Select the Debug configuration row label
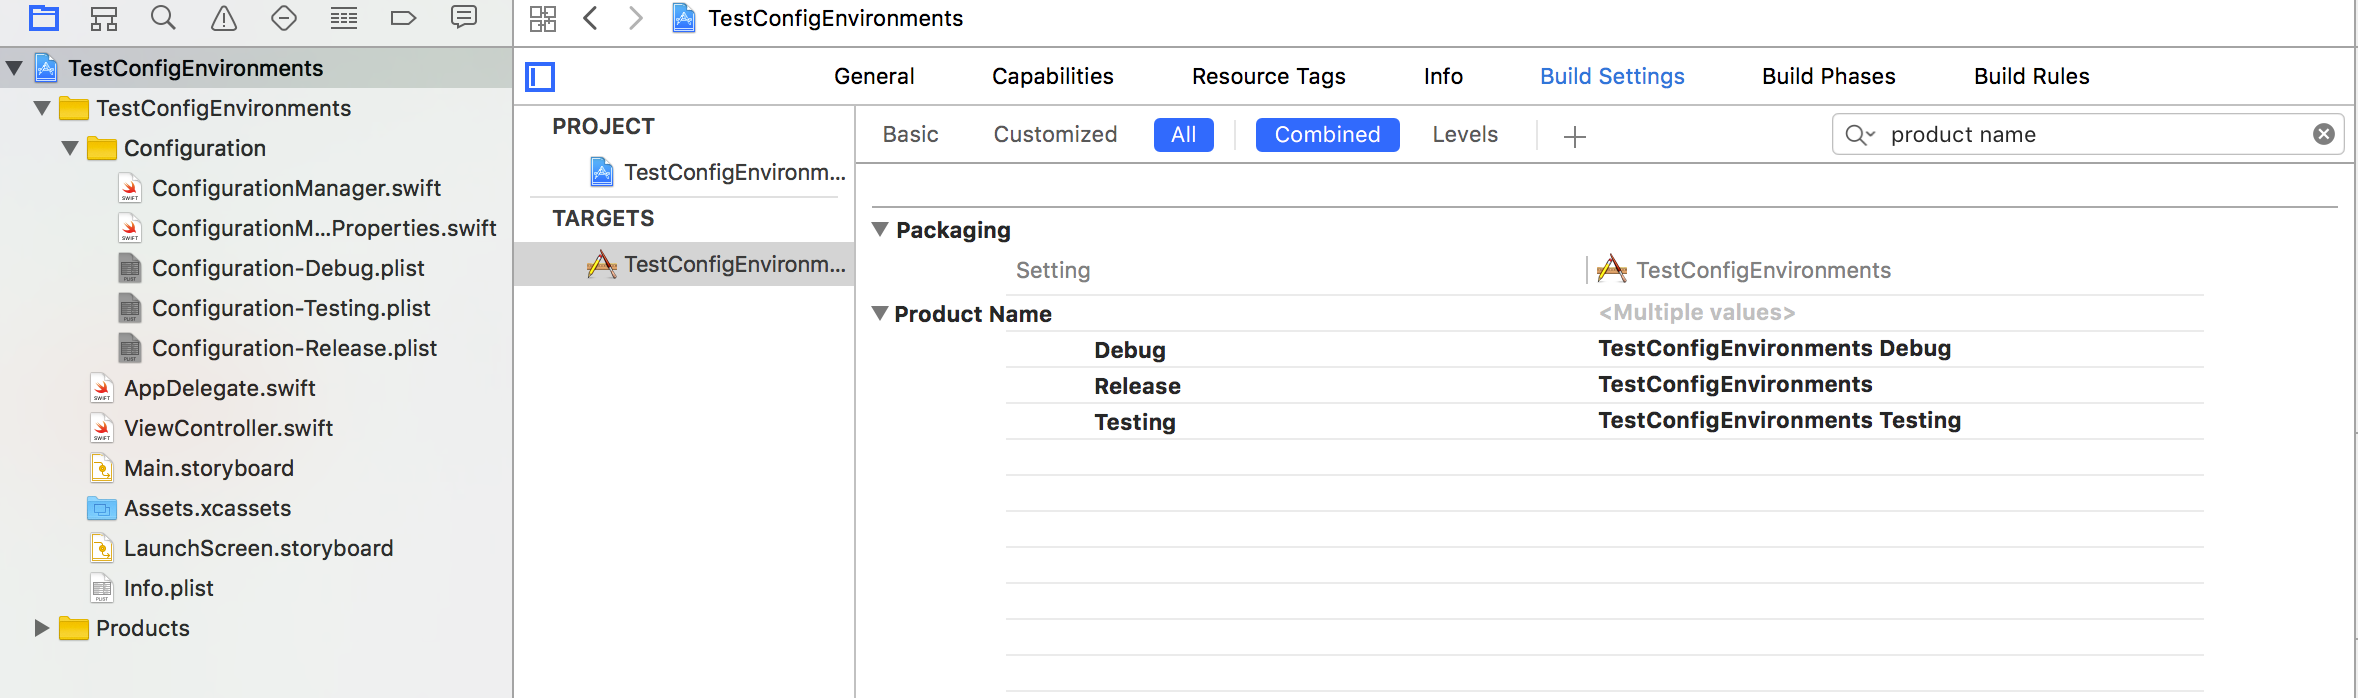Viewport: 2358px width, 698px height. click(x=1130, y=350)
